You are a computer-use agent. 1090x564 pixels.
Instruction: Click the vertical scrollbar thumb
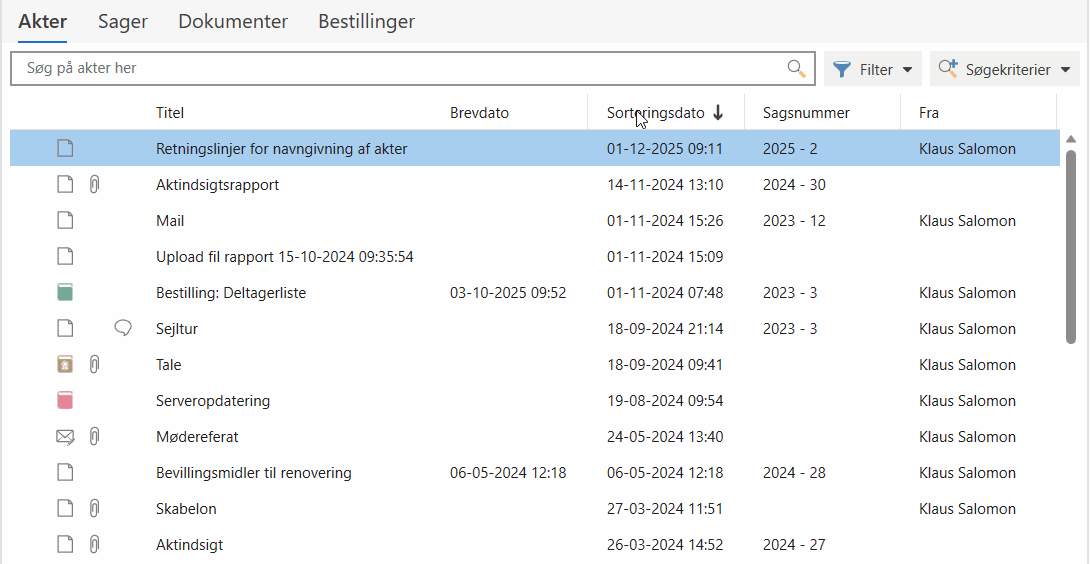pyautogui.click(x=1071, y=245)
